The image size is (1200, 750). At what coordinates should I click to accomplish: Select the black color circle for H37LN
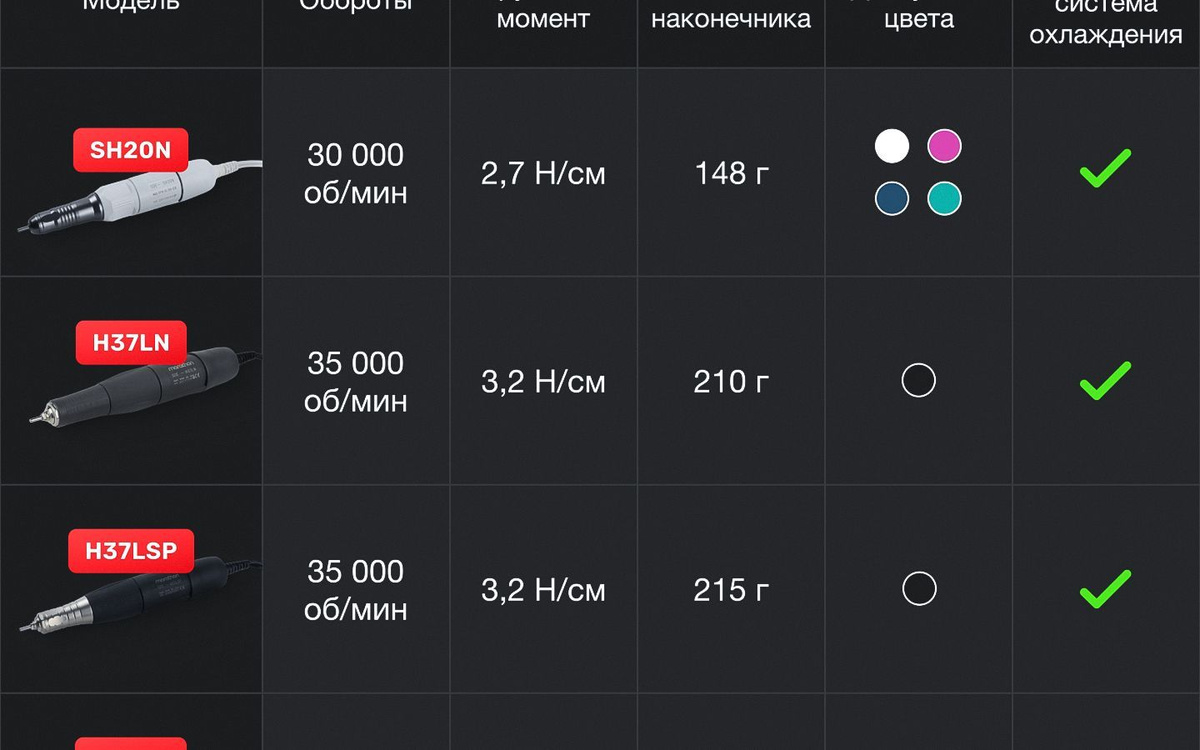click(918, 381)
